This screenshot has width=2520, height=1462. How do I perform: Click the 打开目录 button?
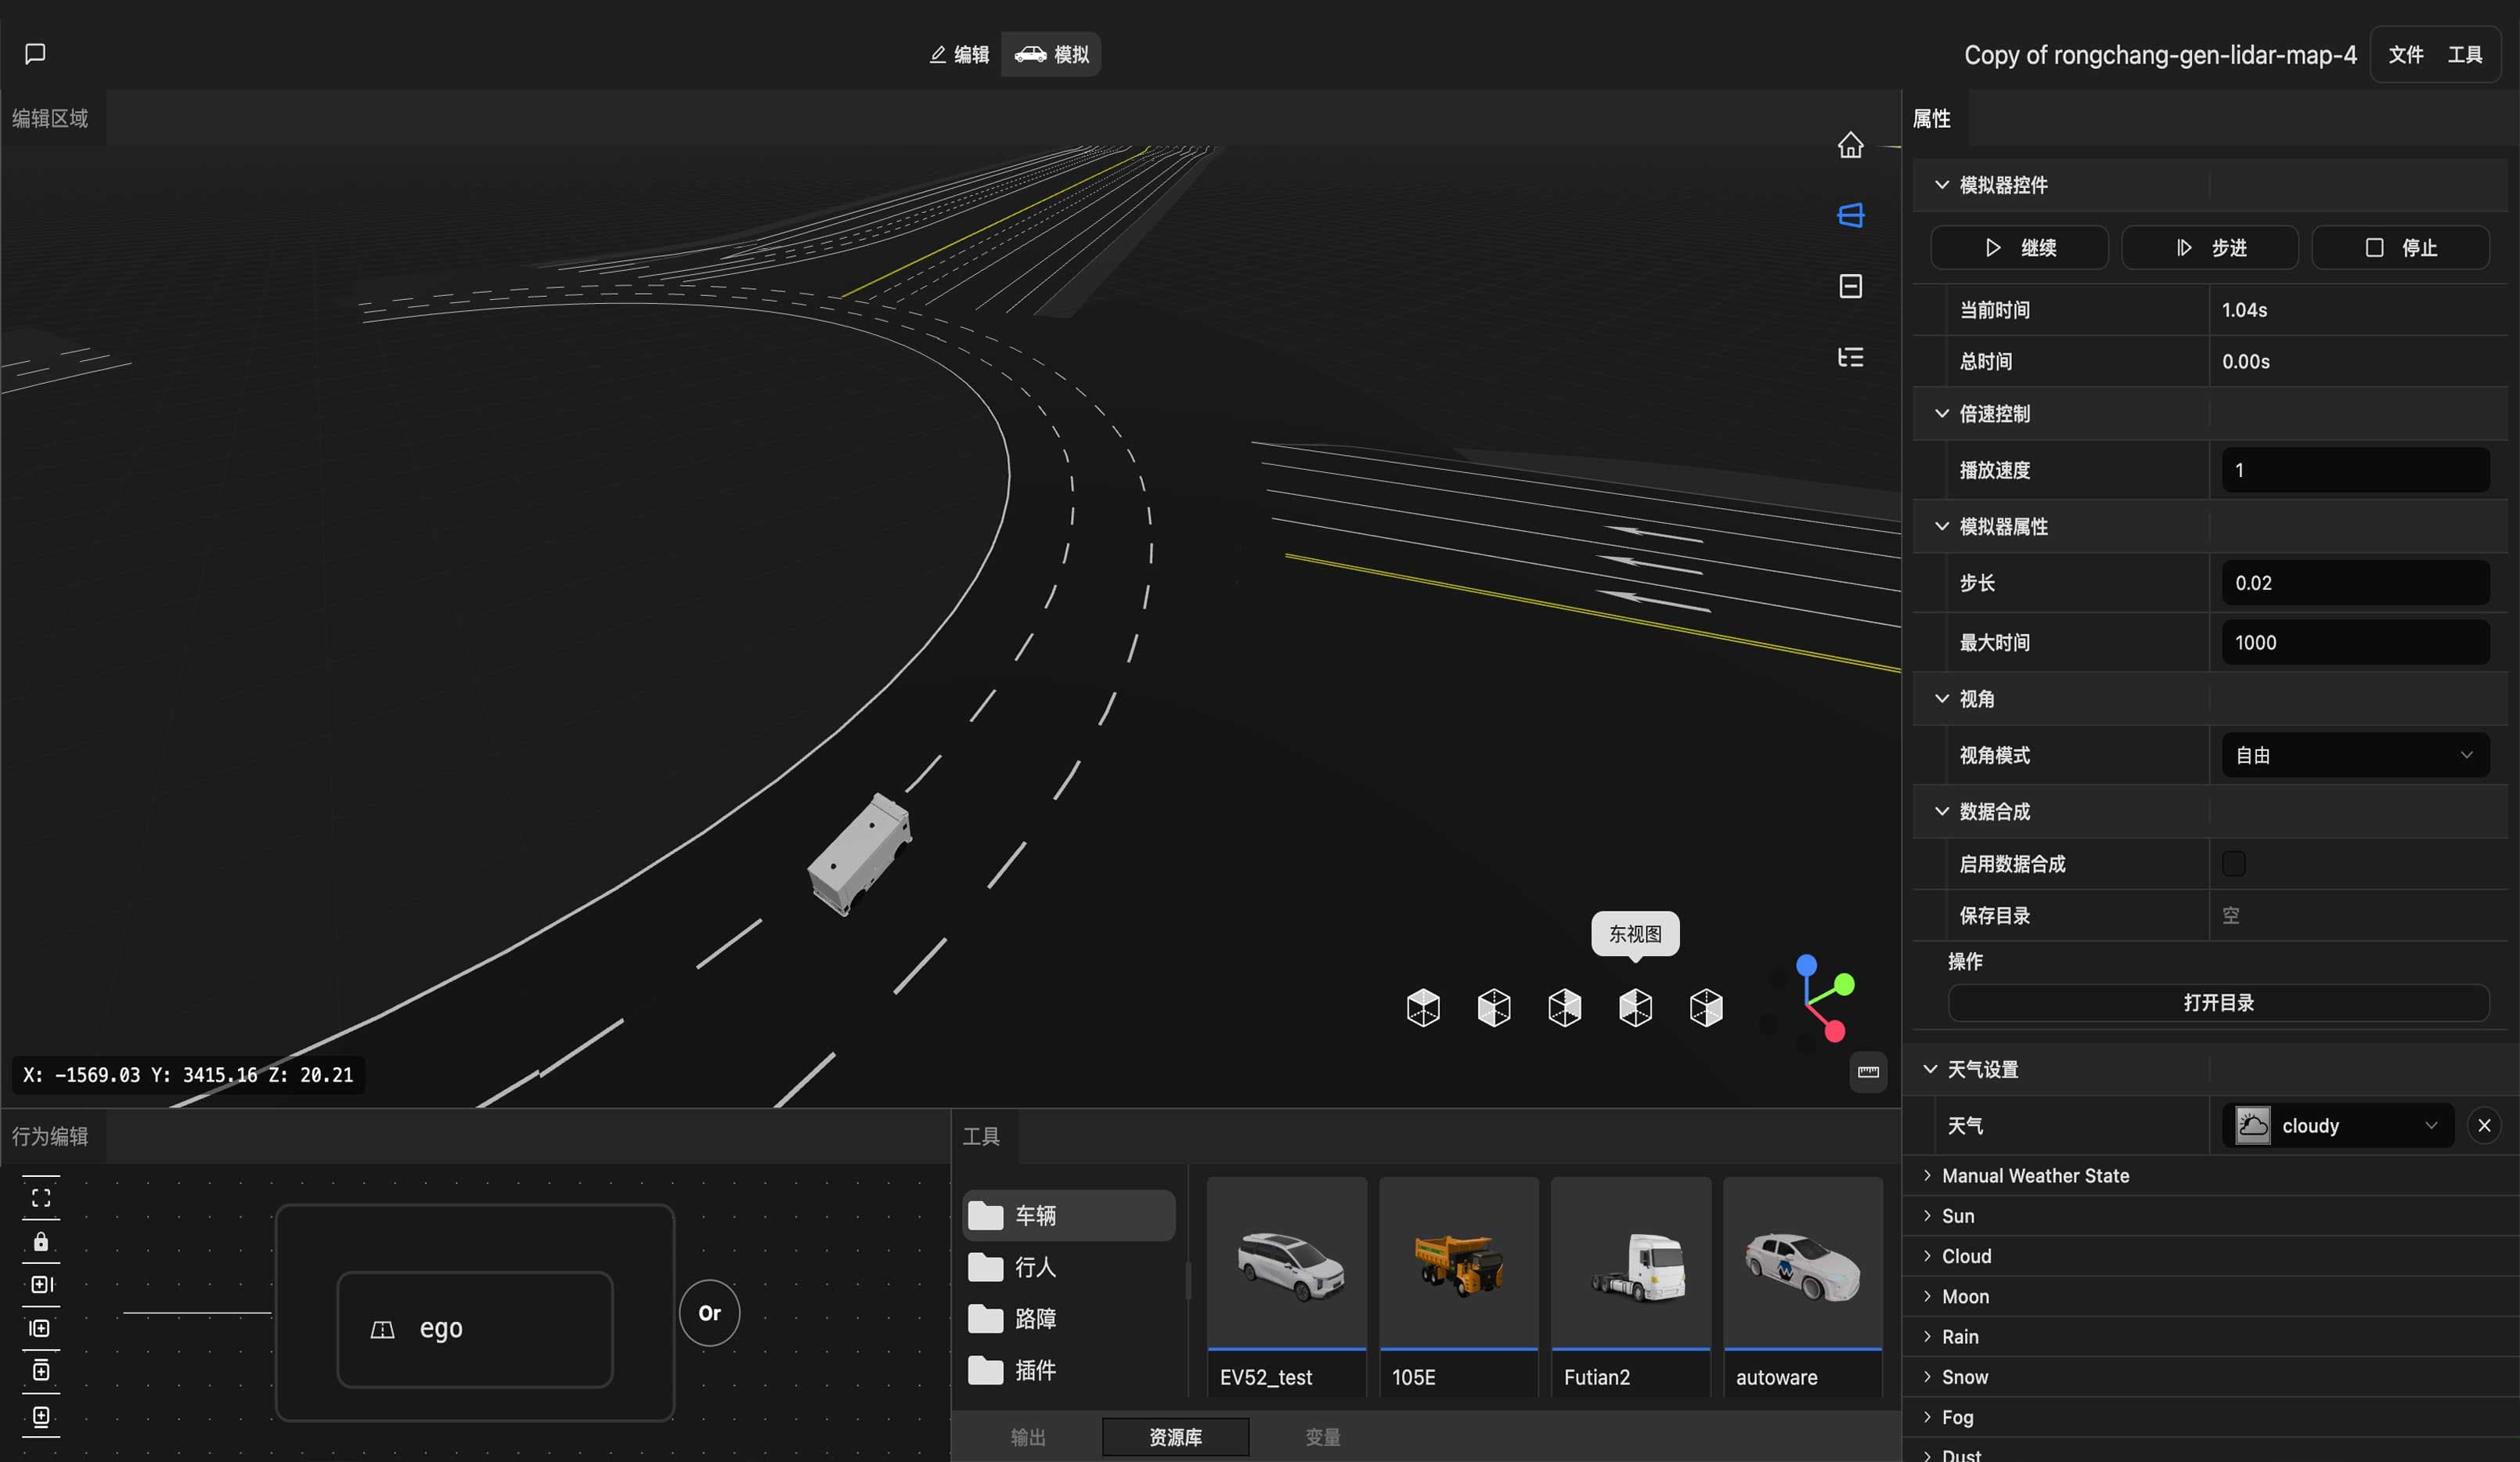(2218, 1002)
